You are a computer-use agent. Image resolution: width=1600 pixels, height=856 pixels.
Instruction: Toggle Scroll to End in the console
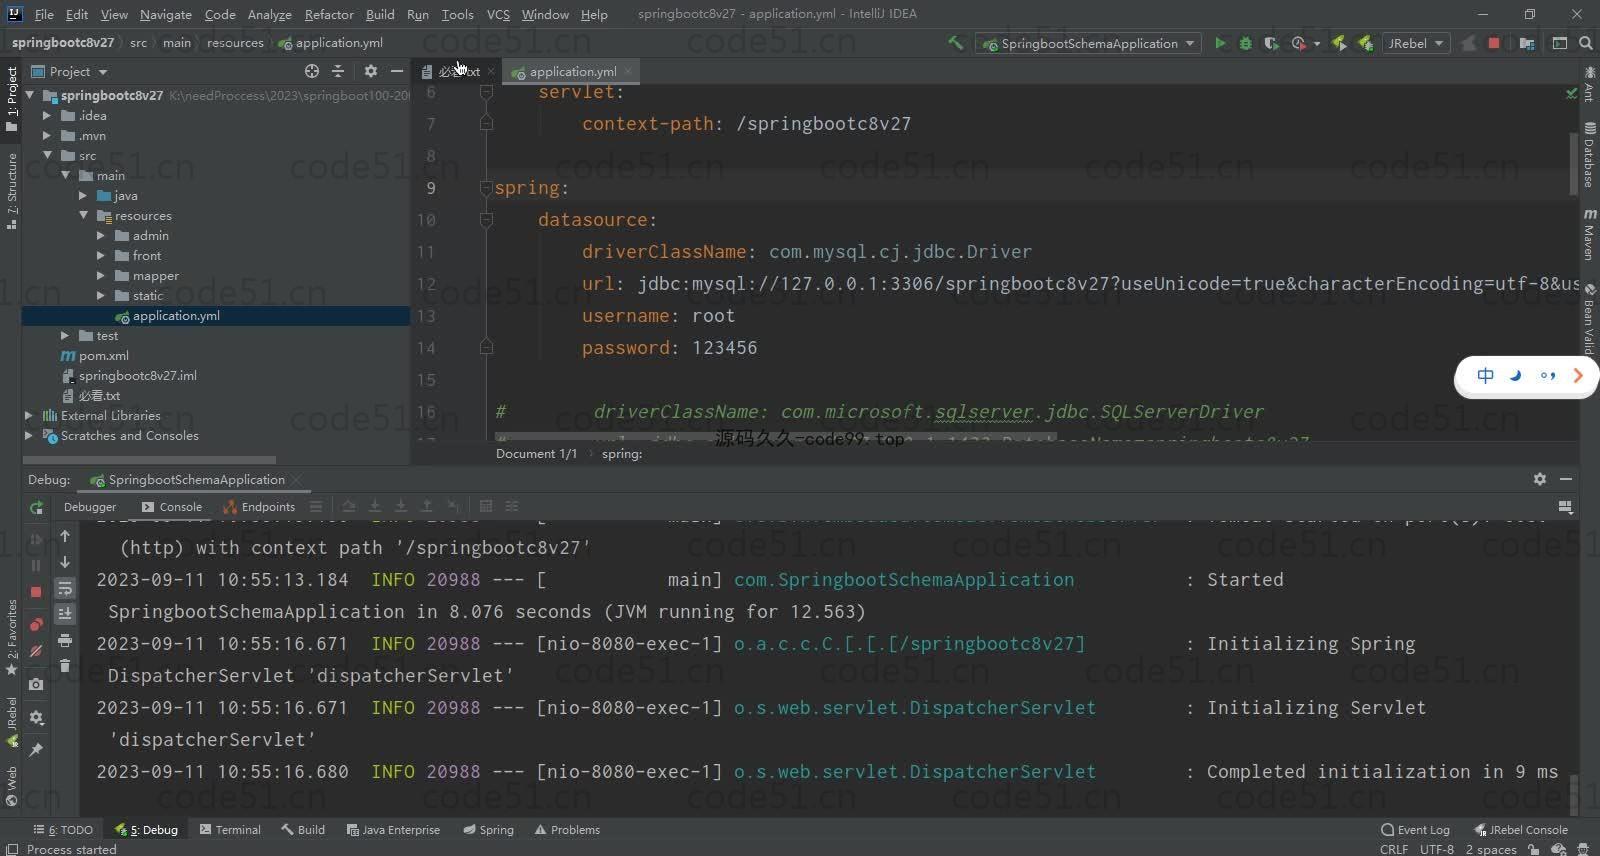(x=65, y=613)
